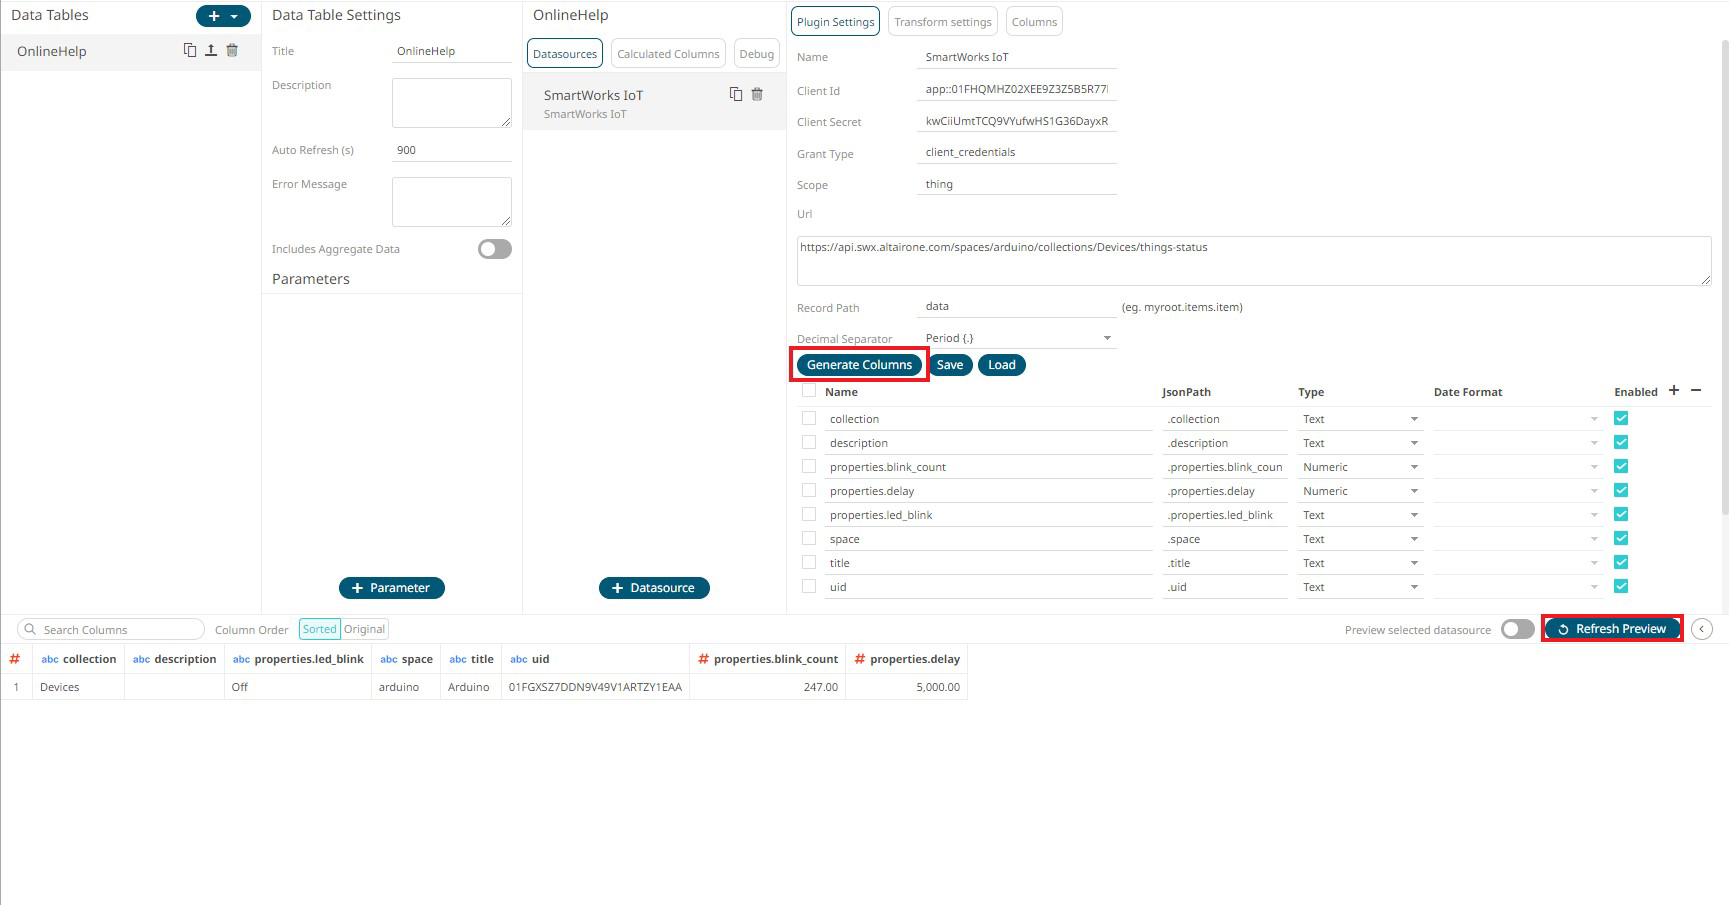Click the Load button
Viewport: 1729px width, 905px height.
[1002, 365]
